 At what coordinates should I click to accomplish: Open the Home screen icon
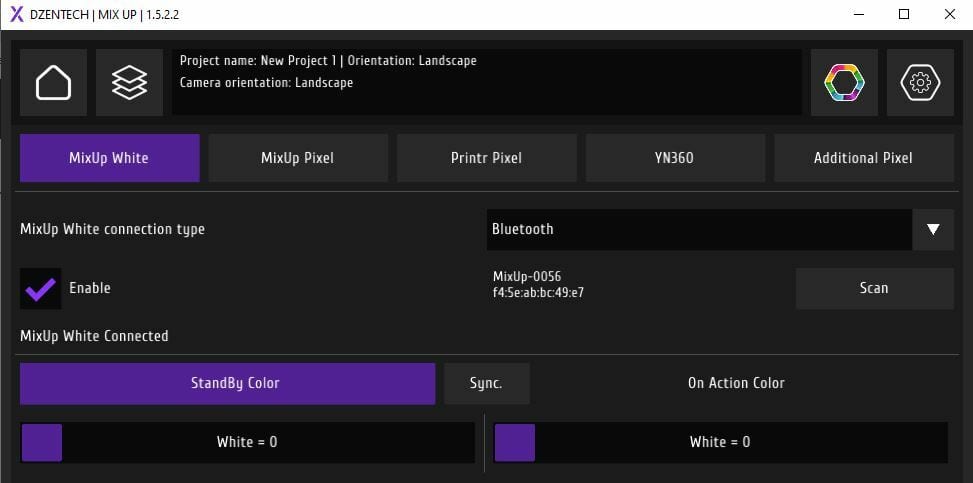click(x=53, y=83)
